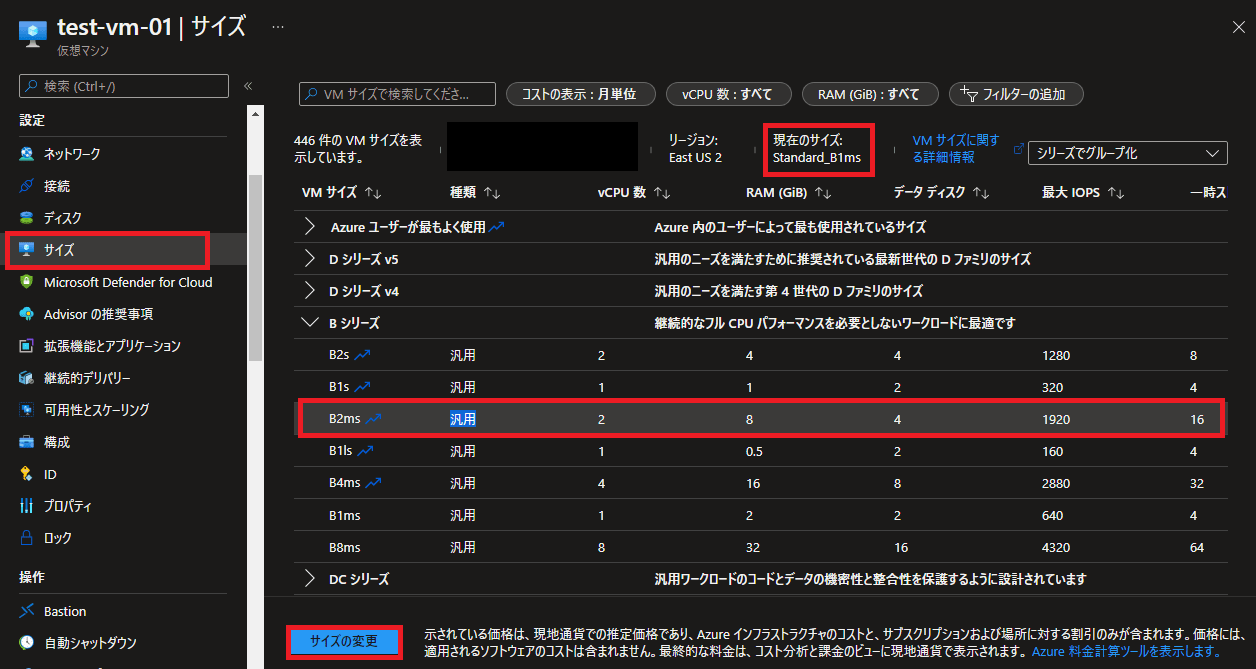Sort by the データ ディスク column header
Screen dimensions: 1256x669
pos(941,192)
